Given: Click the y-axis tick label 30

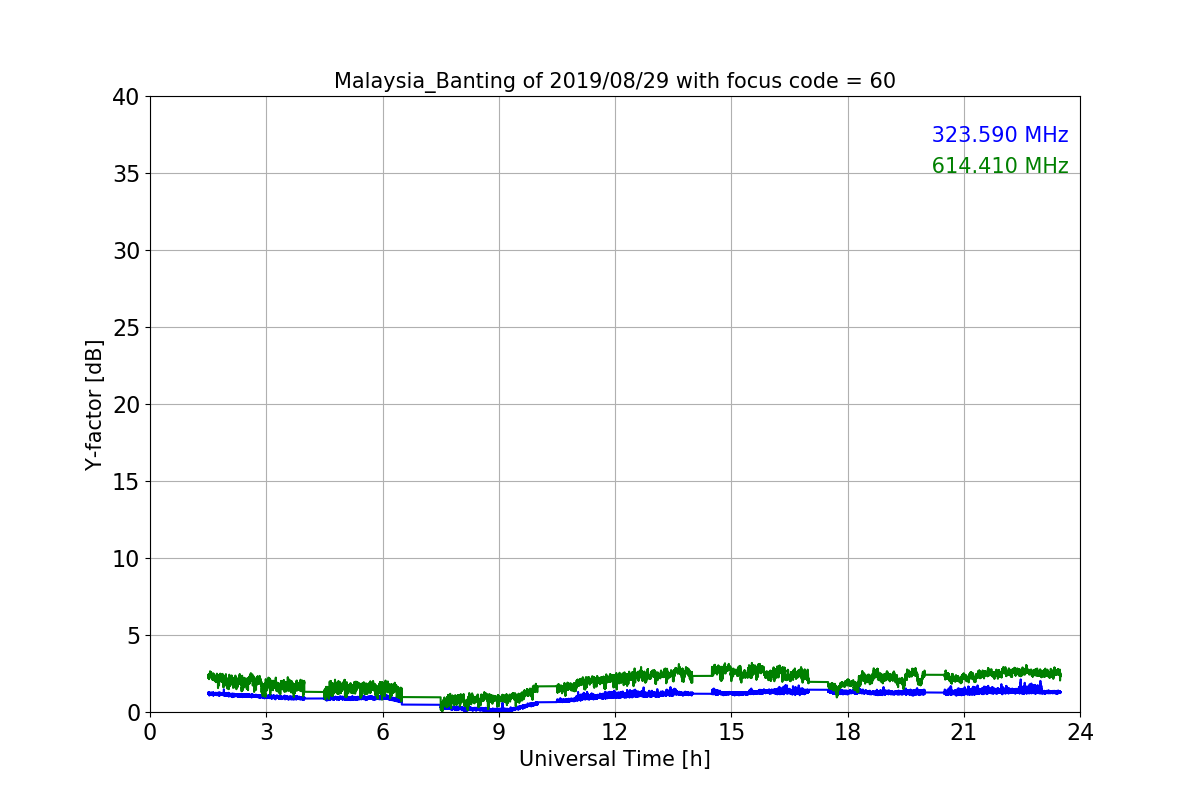Looking at the screenshot, I should tap(125, 251).
